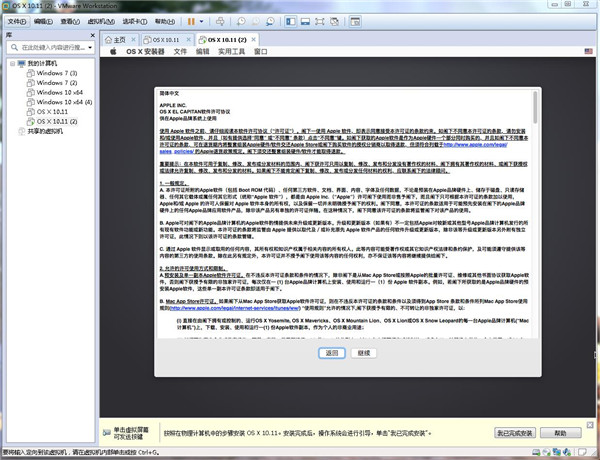
Task: Click the pause virtual machine toolbar icon
Action: point(190,20)
